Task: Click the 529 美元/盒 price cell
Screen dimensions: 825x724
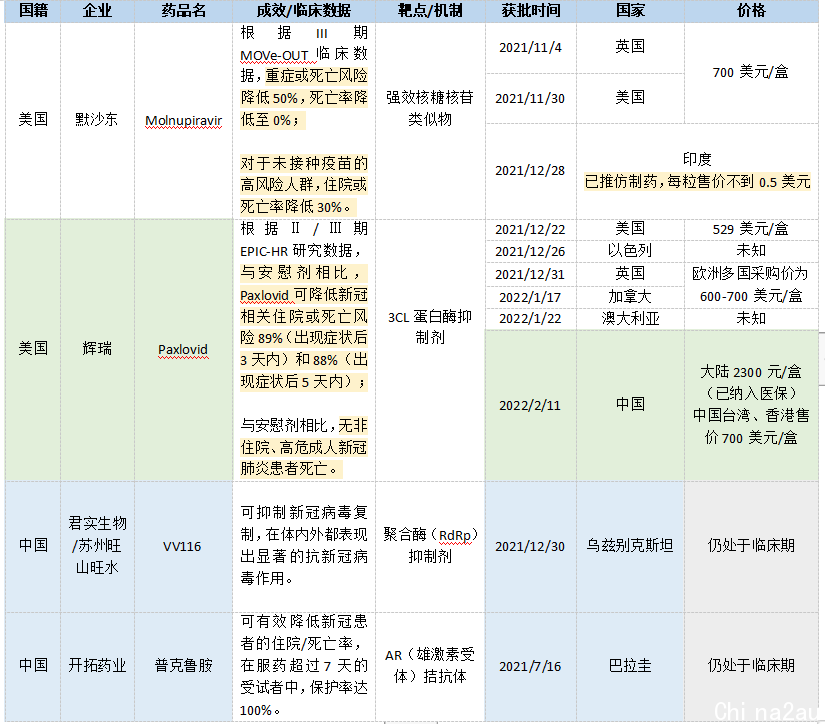Action: (x=751, y=229)
